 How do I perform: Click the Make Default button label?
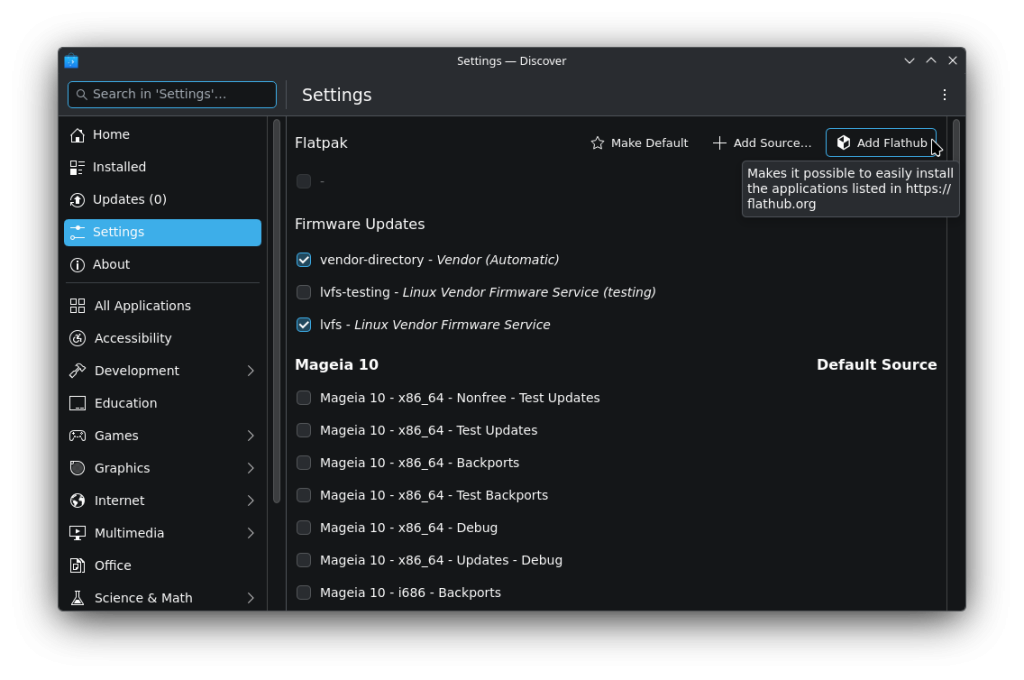click(649, 143)
